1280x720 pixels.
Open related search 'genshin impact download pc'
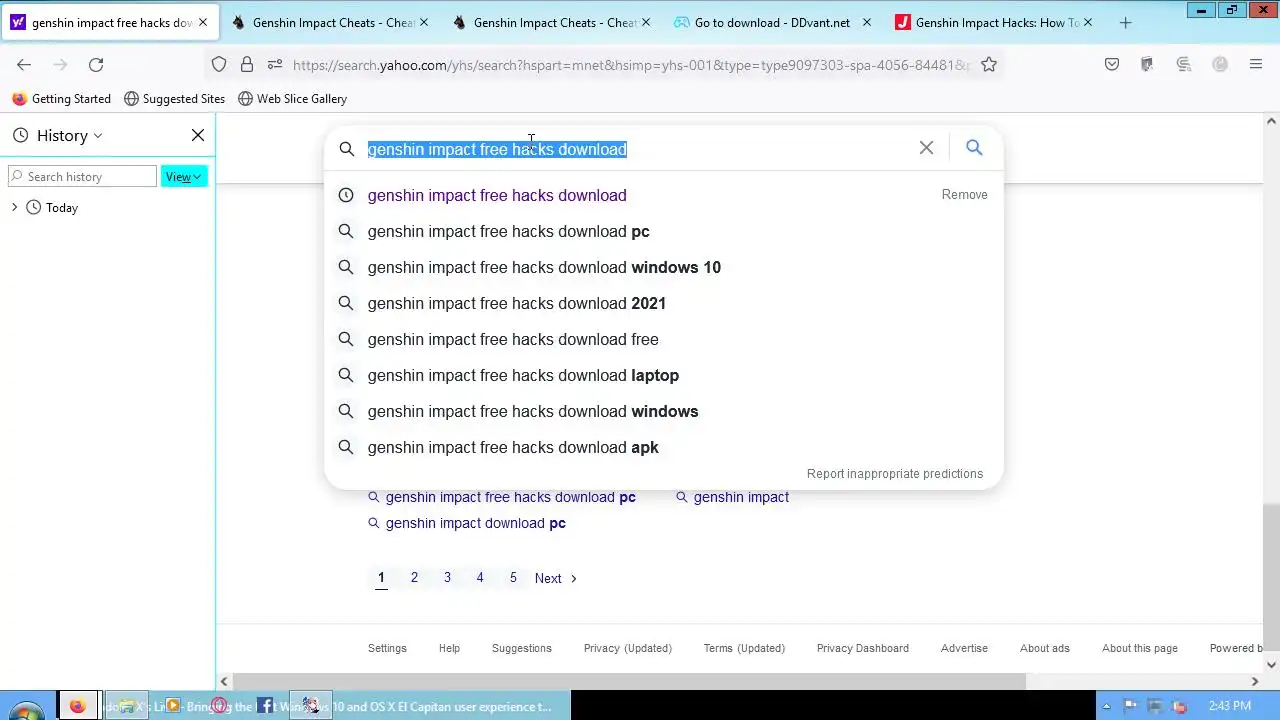point(467,523)
